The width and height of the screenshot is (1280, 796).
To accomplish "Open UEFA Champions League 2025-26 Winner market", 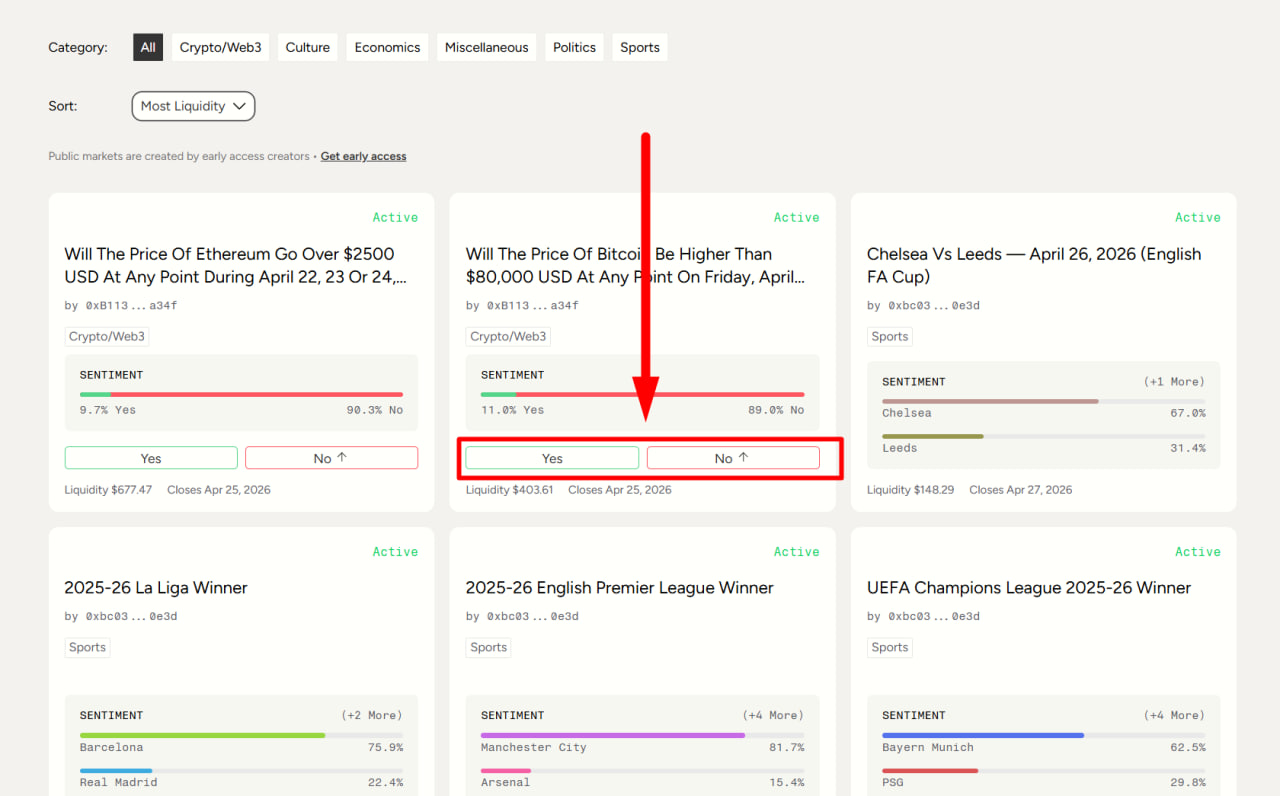I will tap(1028, 588).
